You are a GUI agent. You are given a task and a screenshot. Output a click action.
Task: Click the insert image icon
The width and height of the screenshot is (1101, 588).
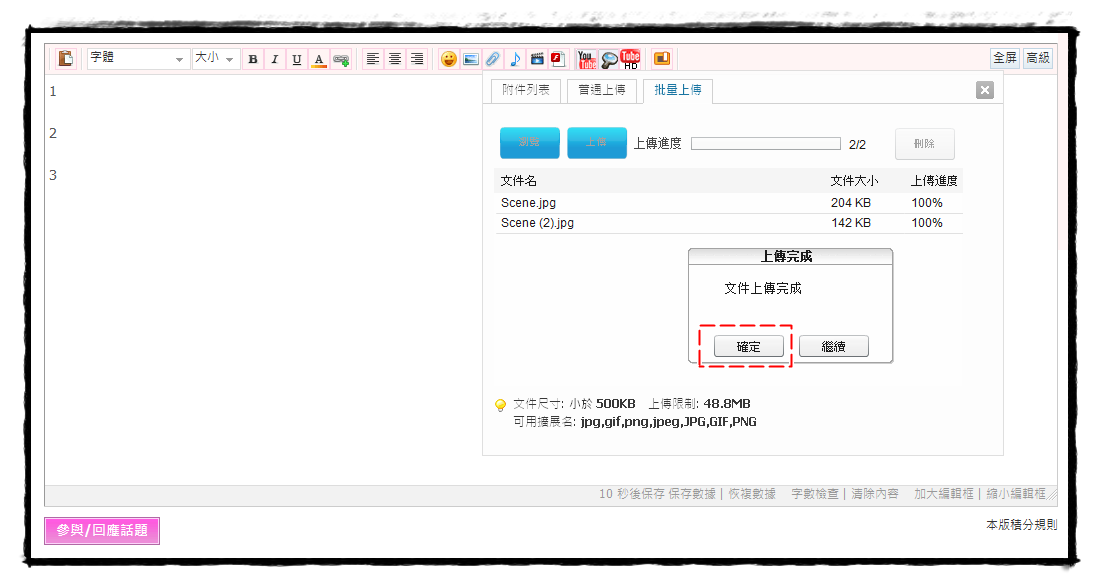(471, 59)
